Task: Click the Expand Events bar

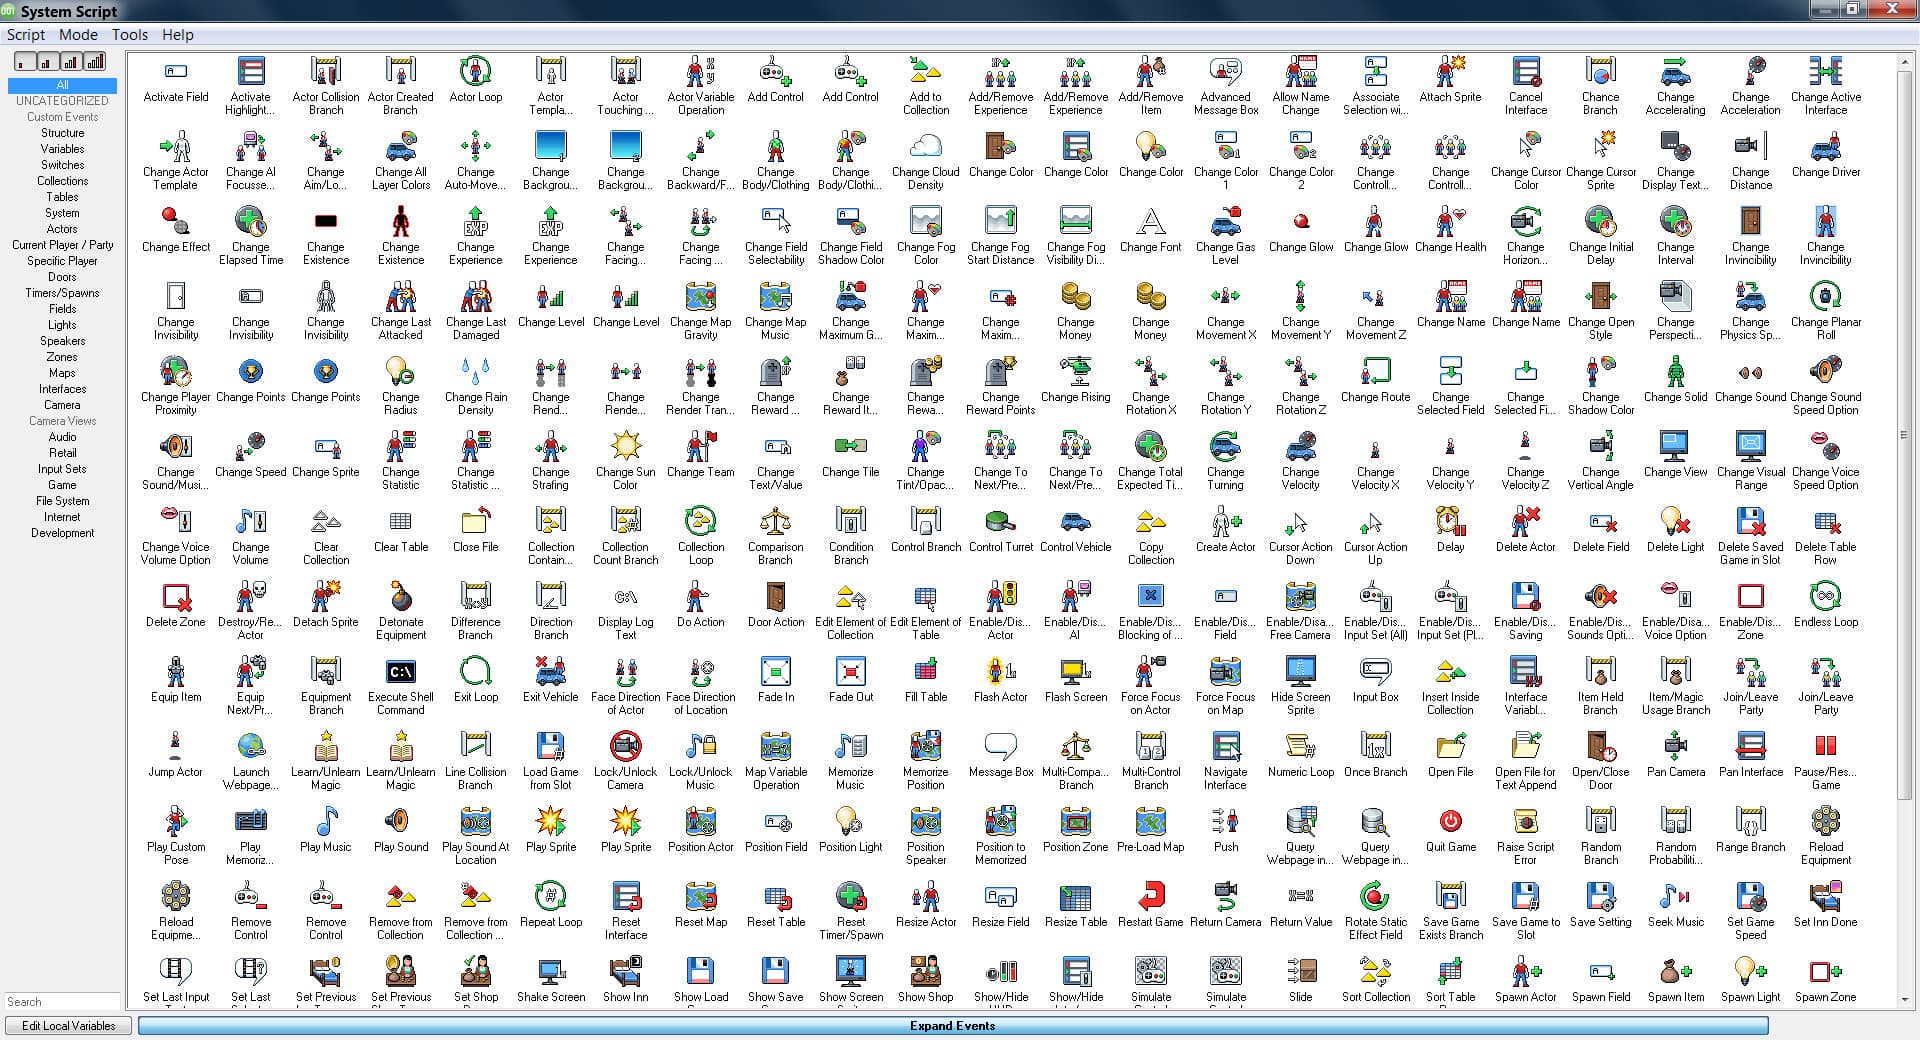Action: 950,1026
